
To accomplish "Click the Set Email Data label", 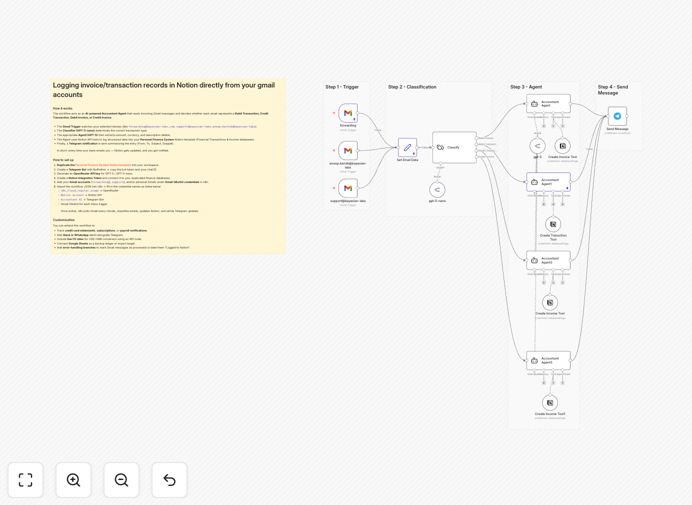I will click(x=407, y=160).
